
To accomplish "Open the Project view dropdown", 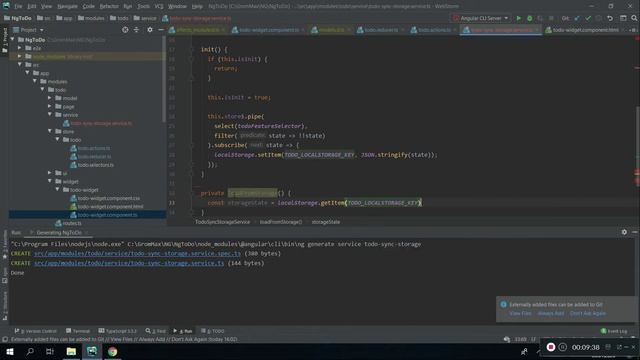I will (28, 30).
